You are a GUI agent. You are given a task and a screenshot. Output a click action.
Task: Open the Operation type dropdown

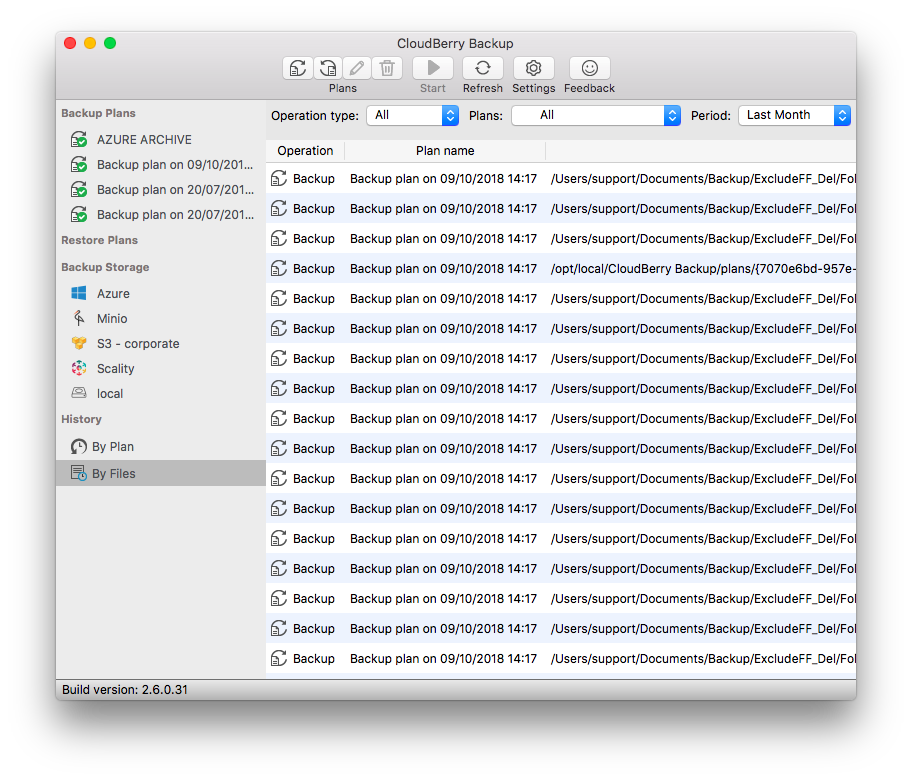412,115
